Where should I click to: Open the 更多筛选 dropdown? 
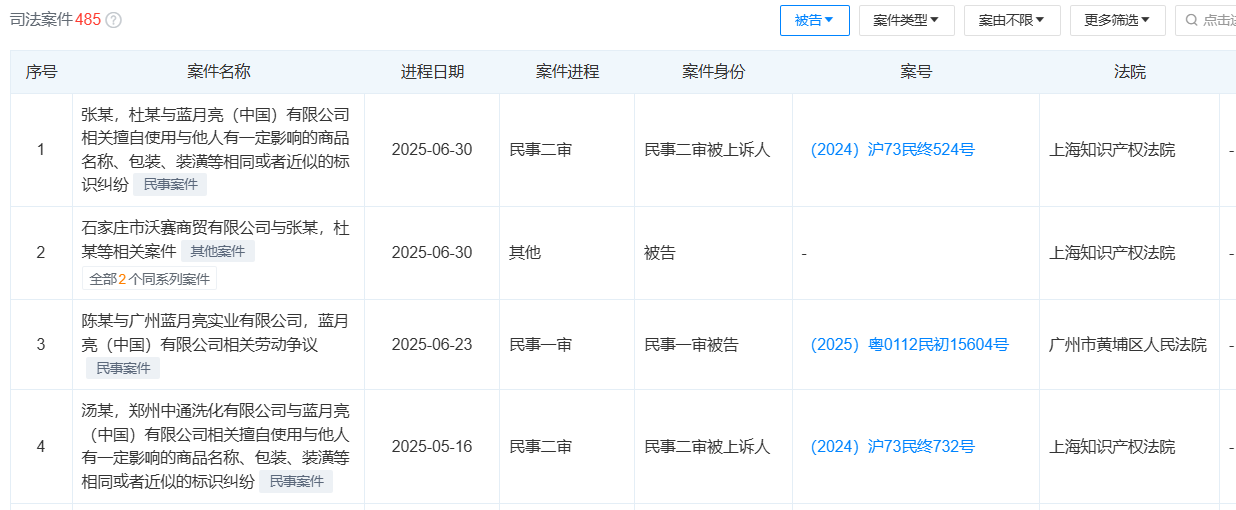(1117, 20)
